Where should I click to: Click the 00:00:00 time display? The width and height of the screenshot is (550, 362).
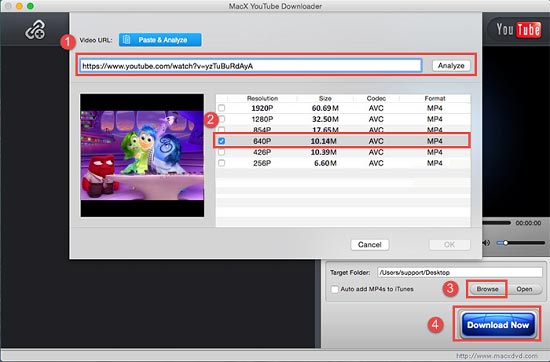pos(528,223)
